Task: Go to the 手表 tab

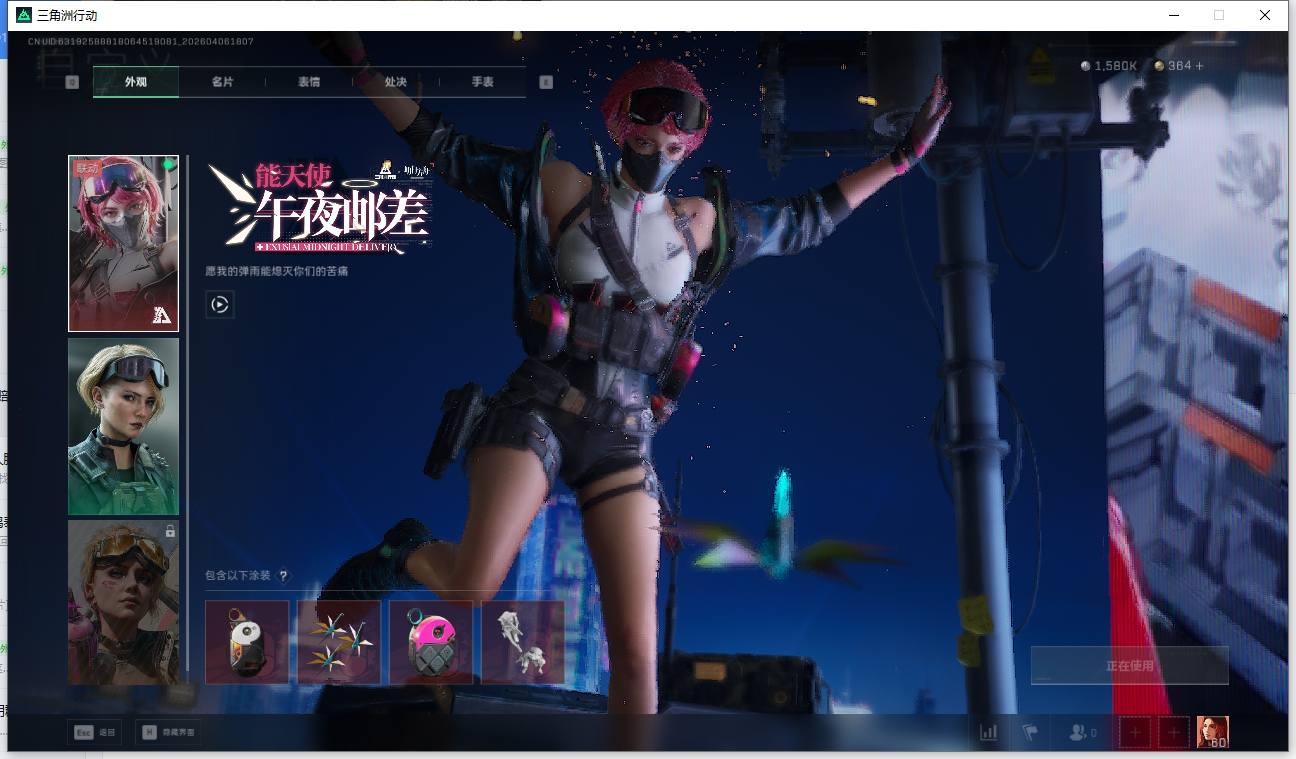Action: [x=483, y=82]
